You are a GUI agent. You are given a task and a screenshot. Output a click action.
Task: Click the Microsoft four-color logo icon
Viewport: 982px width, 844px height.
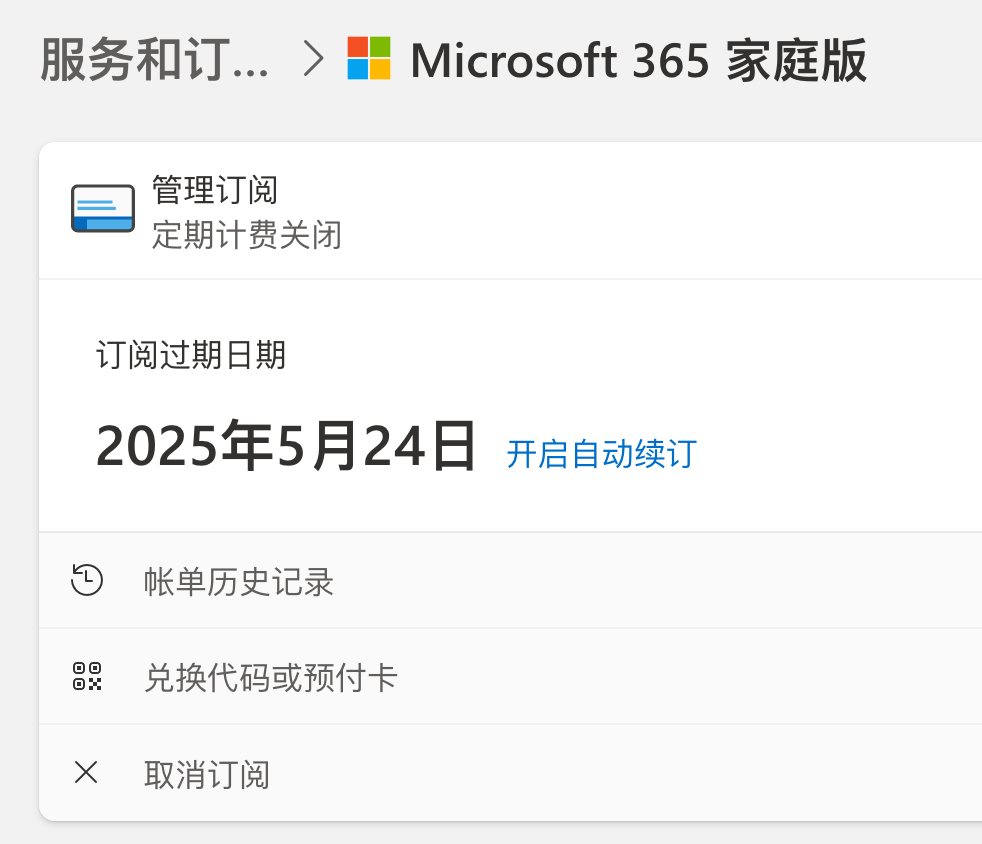(x=369, y=58)
